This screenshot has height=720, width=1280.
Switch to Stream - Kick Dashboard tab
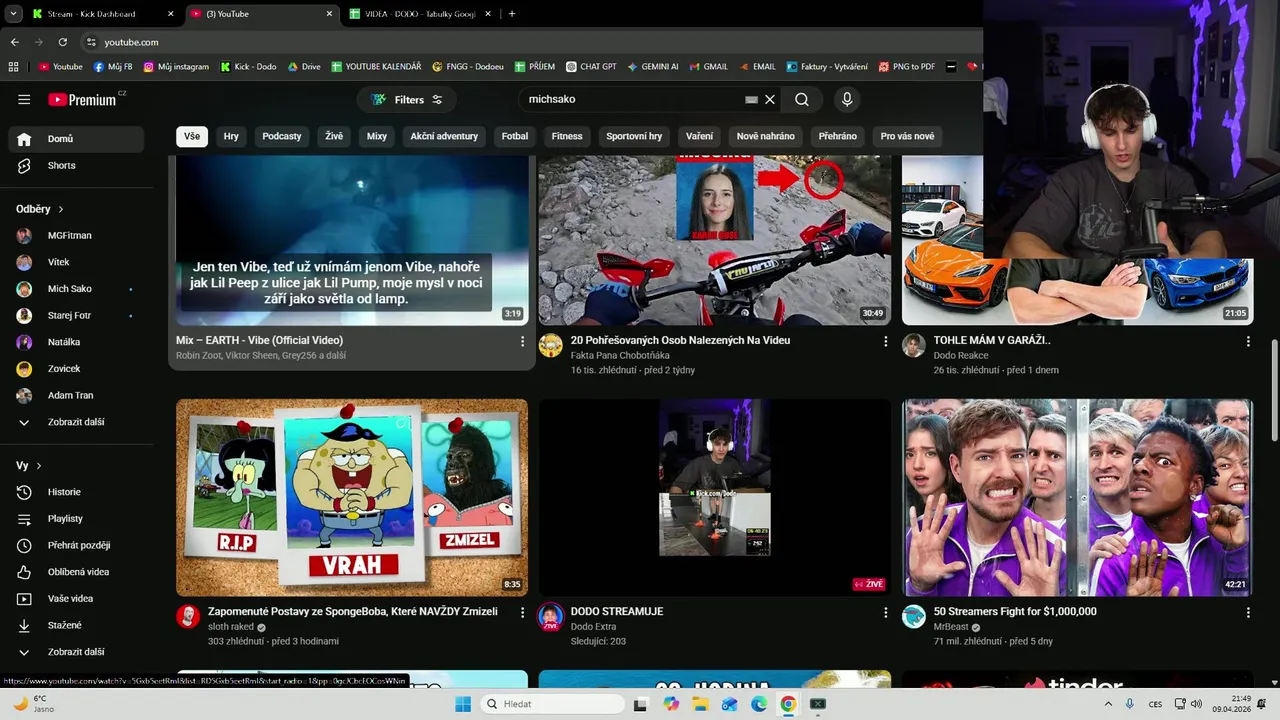click(x=103, y=14)
